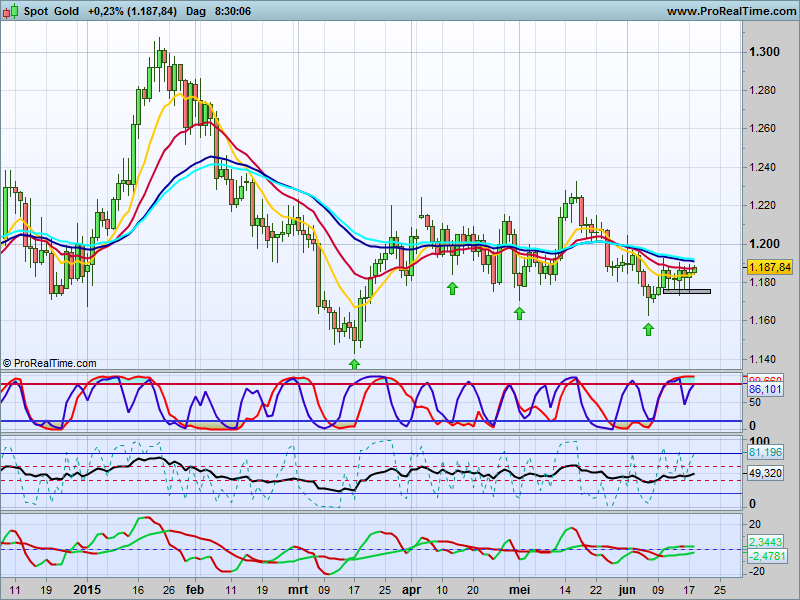Select the feb month label on the date axis
Screen dimensions: 800x600
click(195, 590)
